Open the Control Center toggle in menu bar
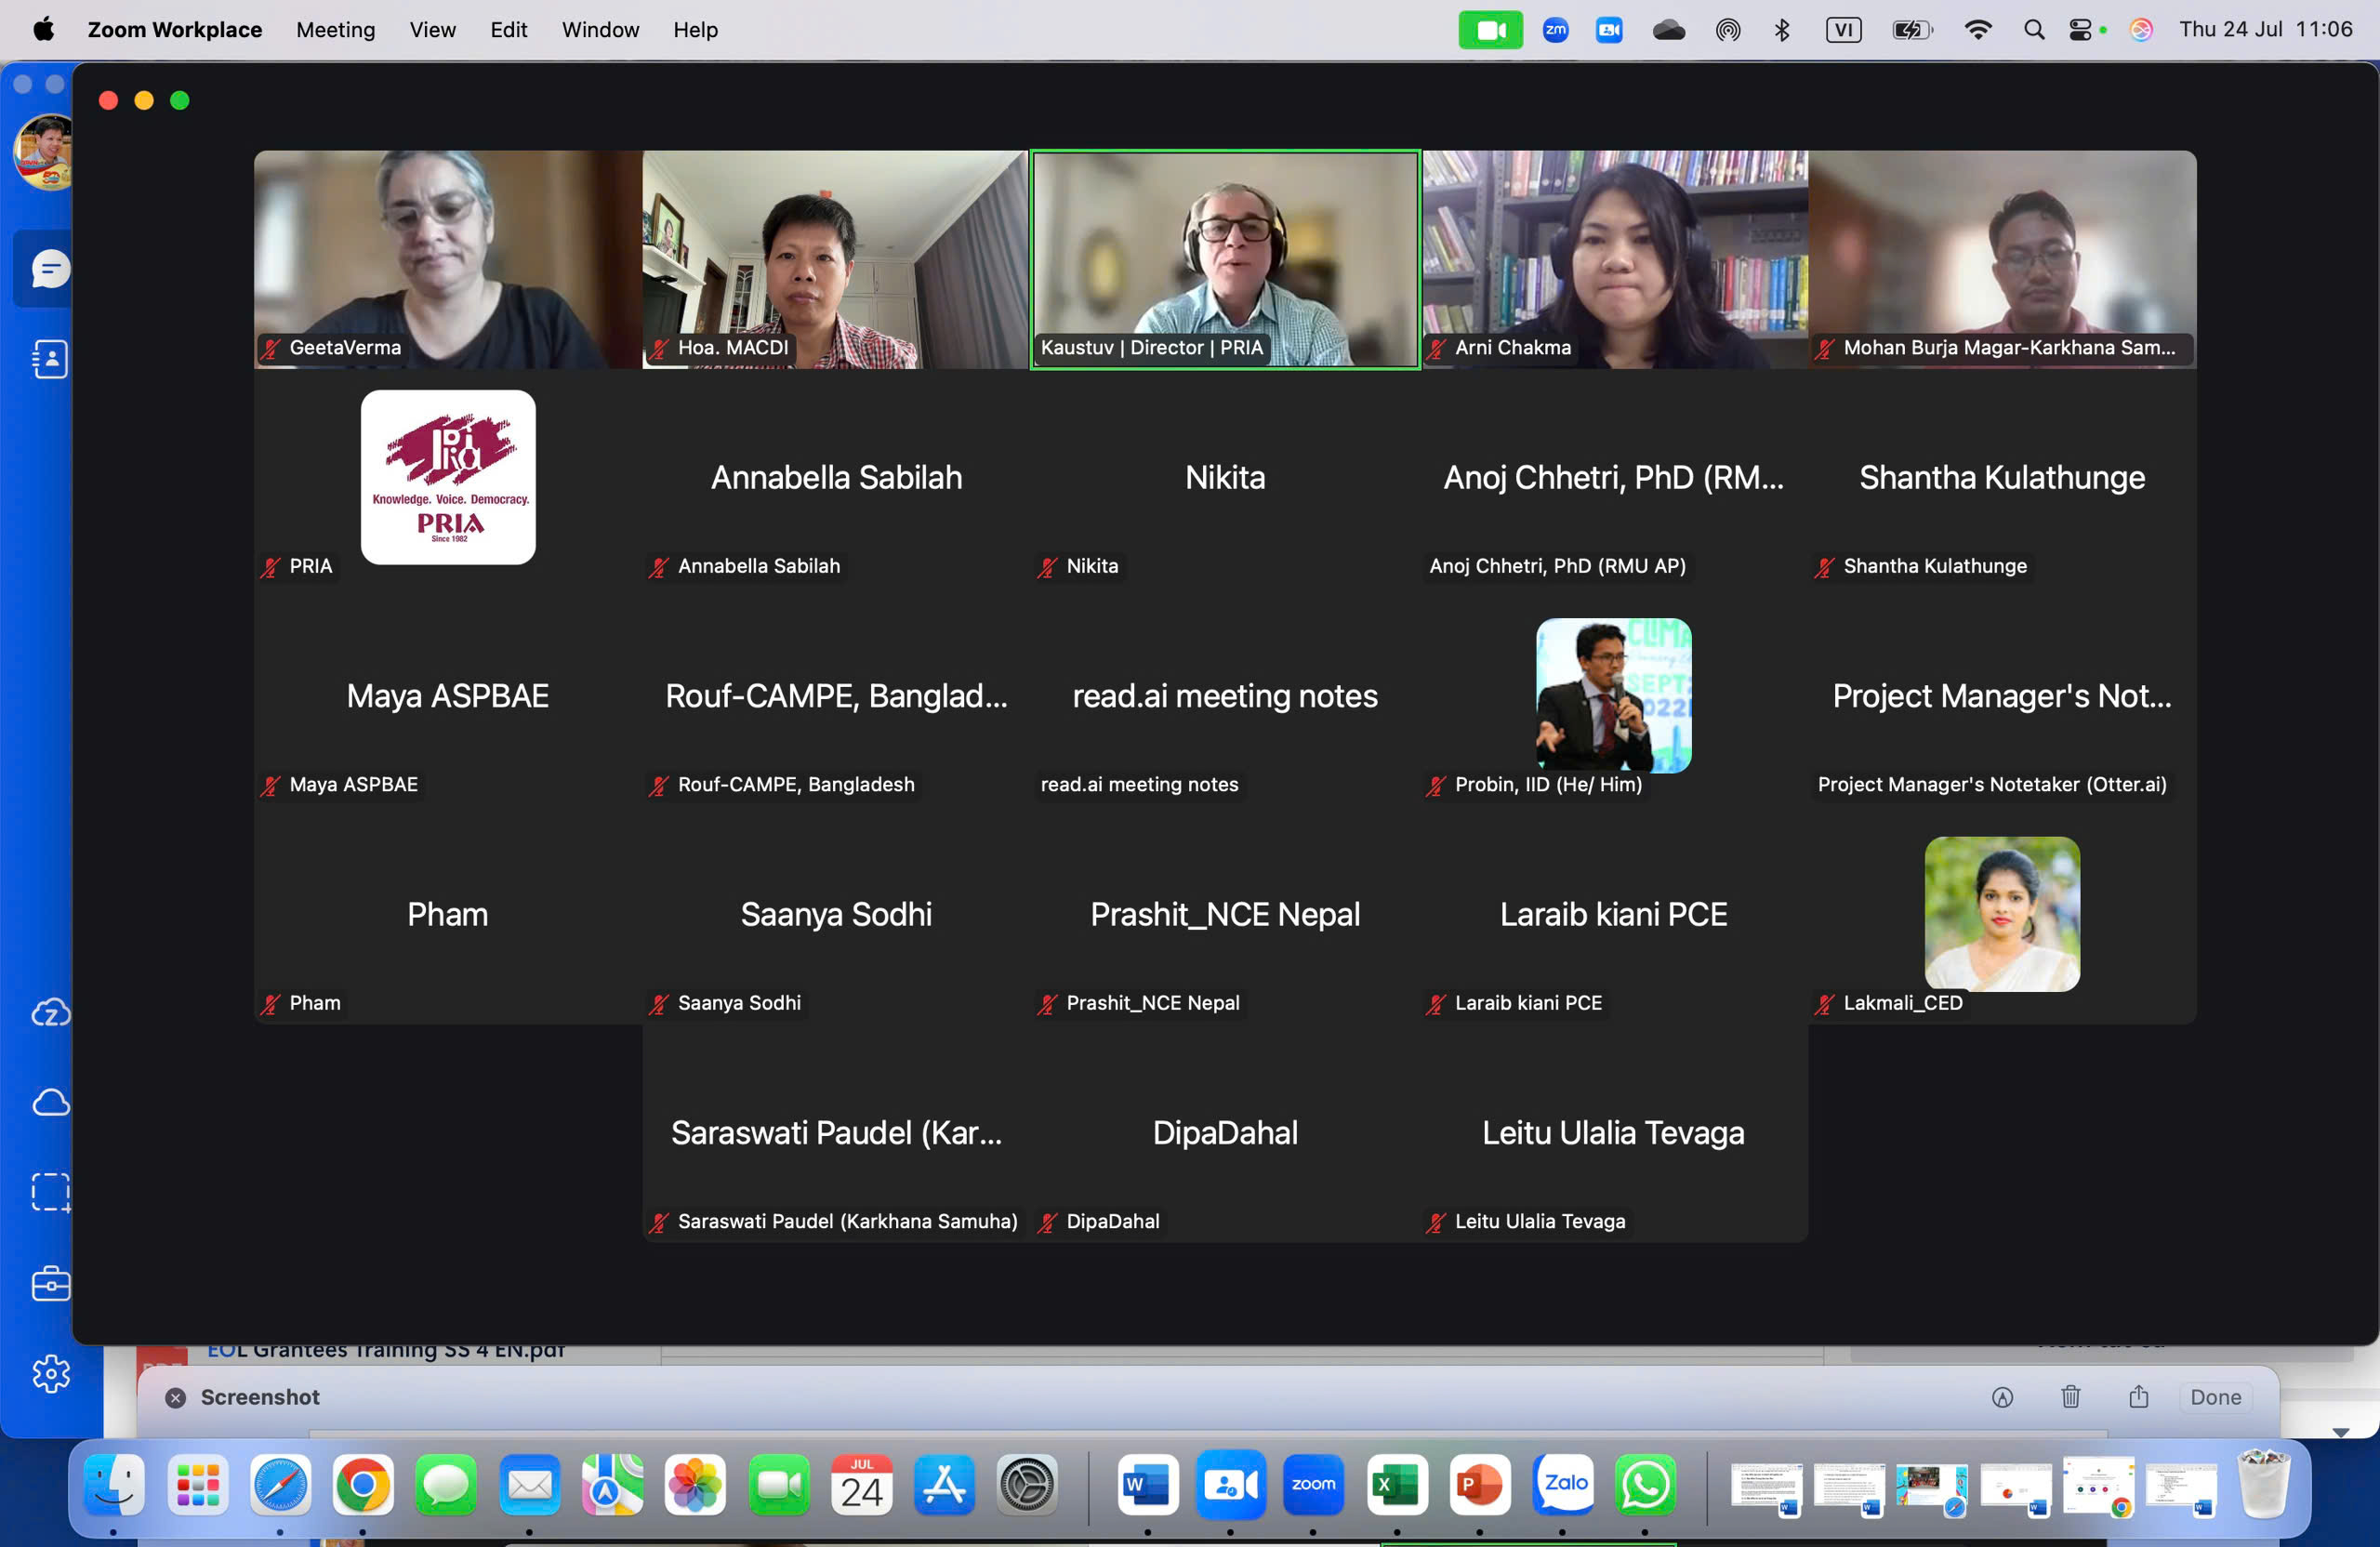The image size is (2380, 1547). 2080,30
